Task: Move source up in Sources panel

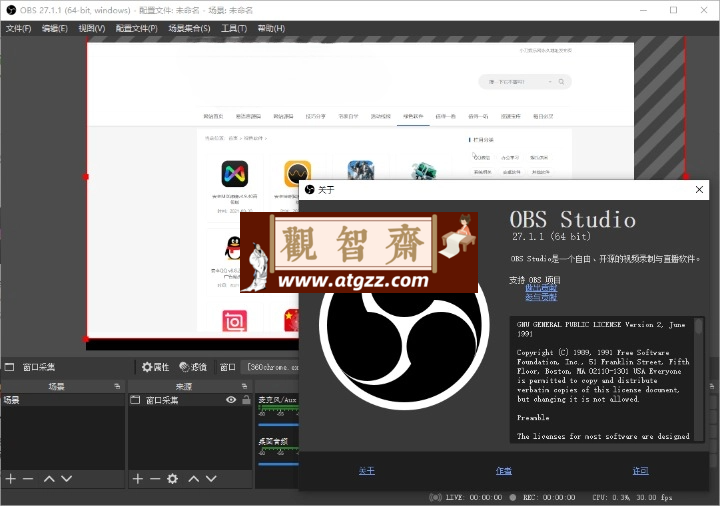Action: click(x=194, y=479)
